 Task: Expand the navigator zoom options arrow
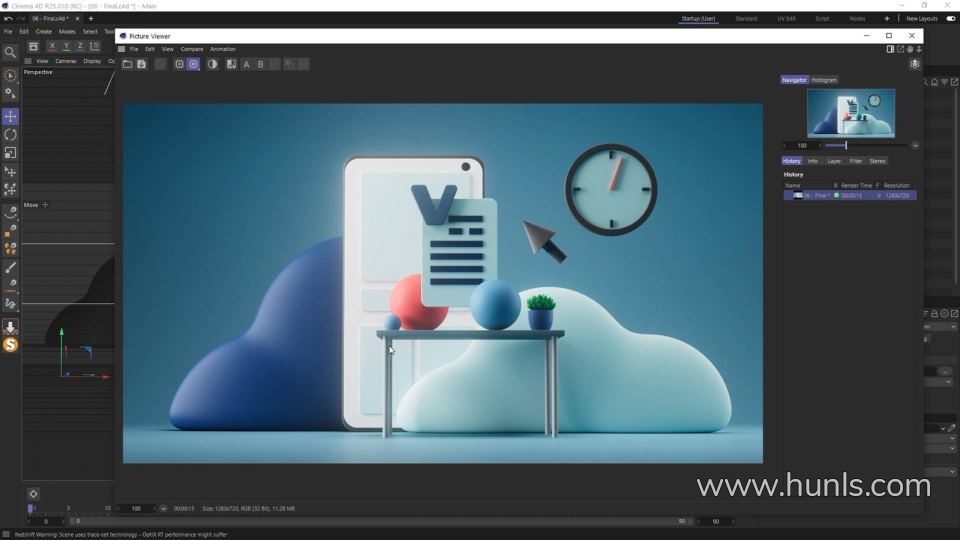(x=915, y=146)
